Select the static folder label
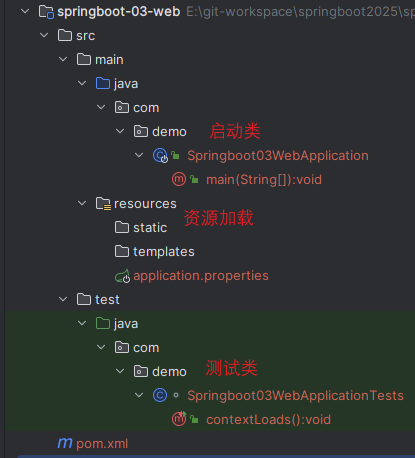The width and height of the screenshot is (415, 458). (150, 228)
